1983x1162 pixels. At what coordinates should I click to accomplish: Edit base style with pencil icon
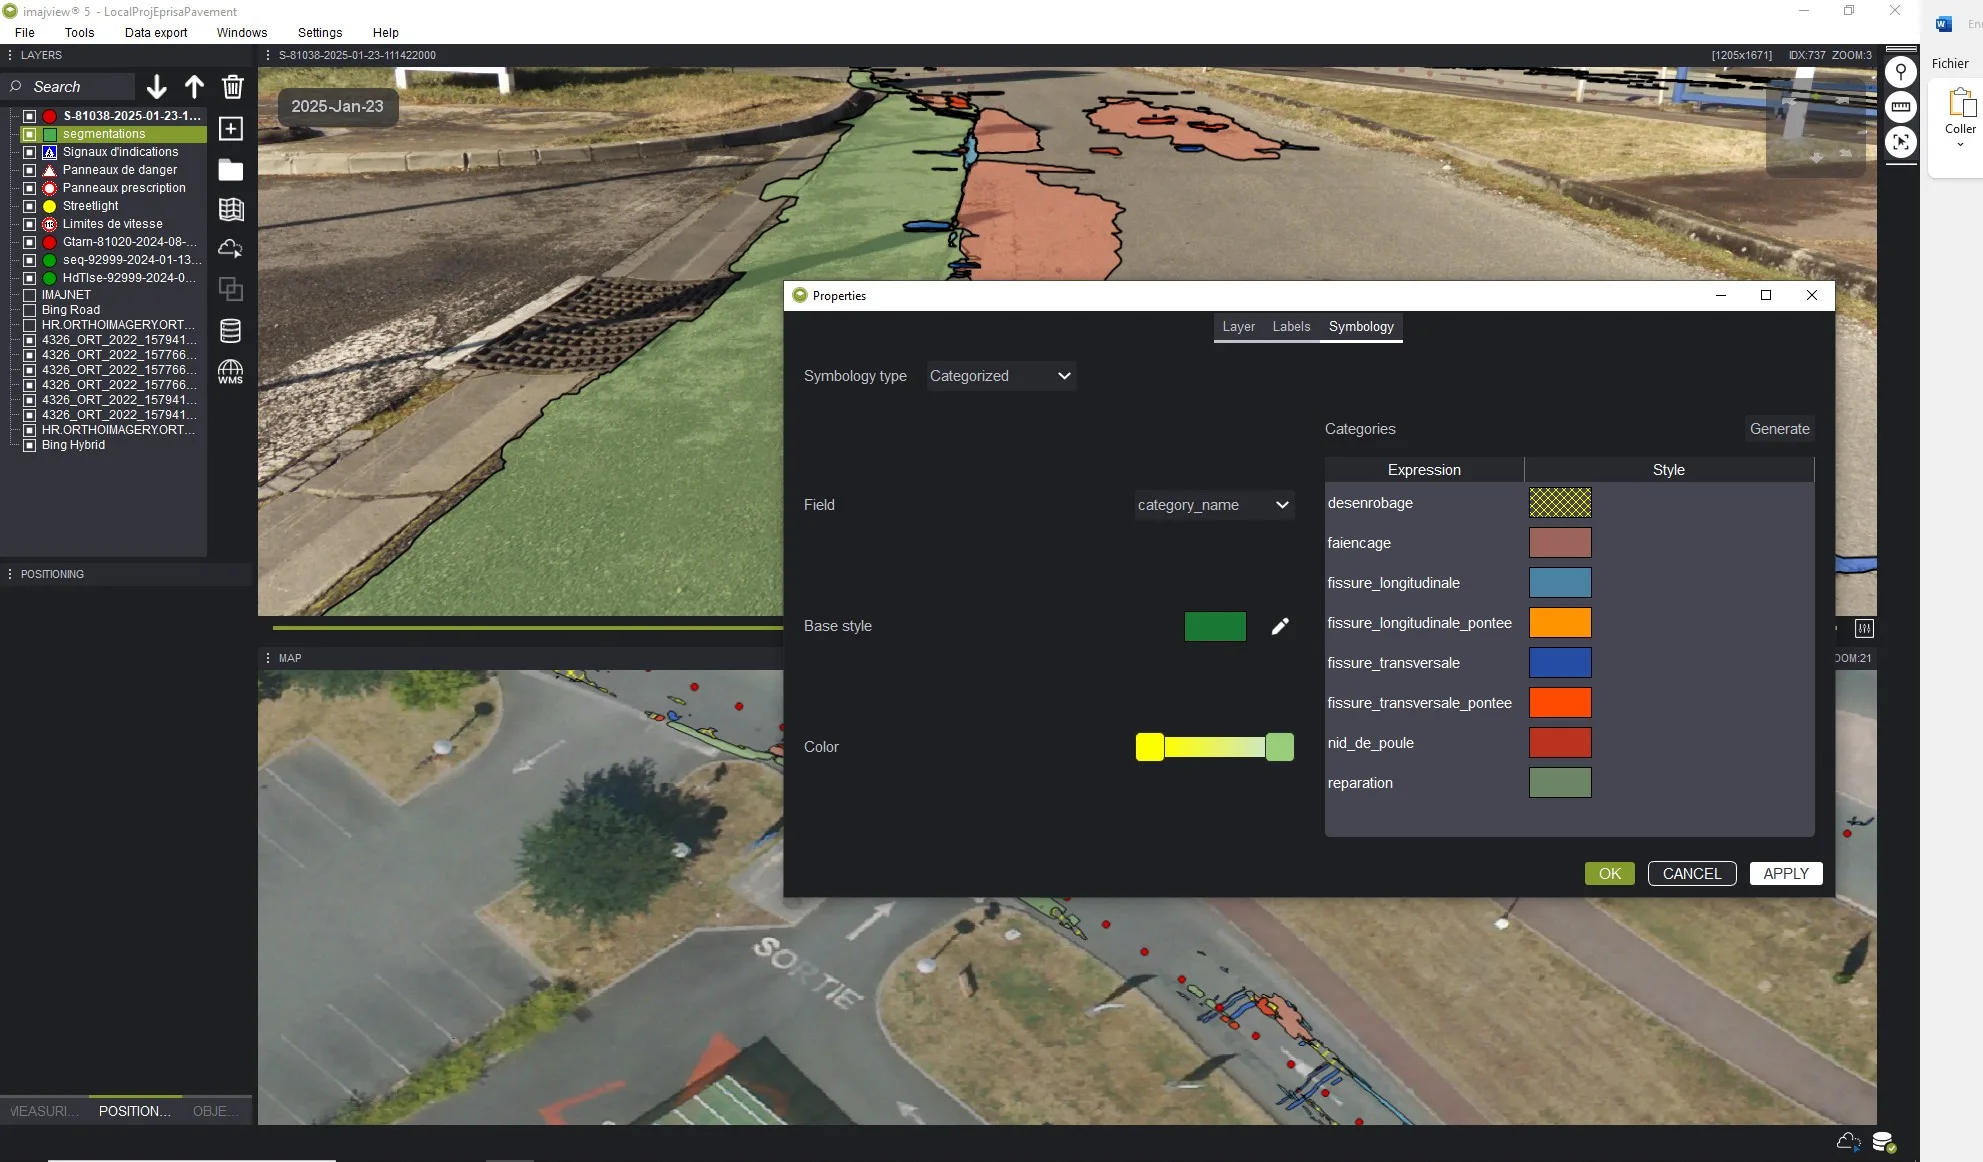pyautogui.click(x=1280, y=626)
